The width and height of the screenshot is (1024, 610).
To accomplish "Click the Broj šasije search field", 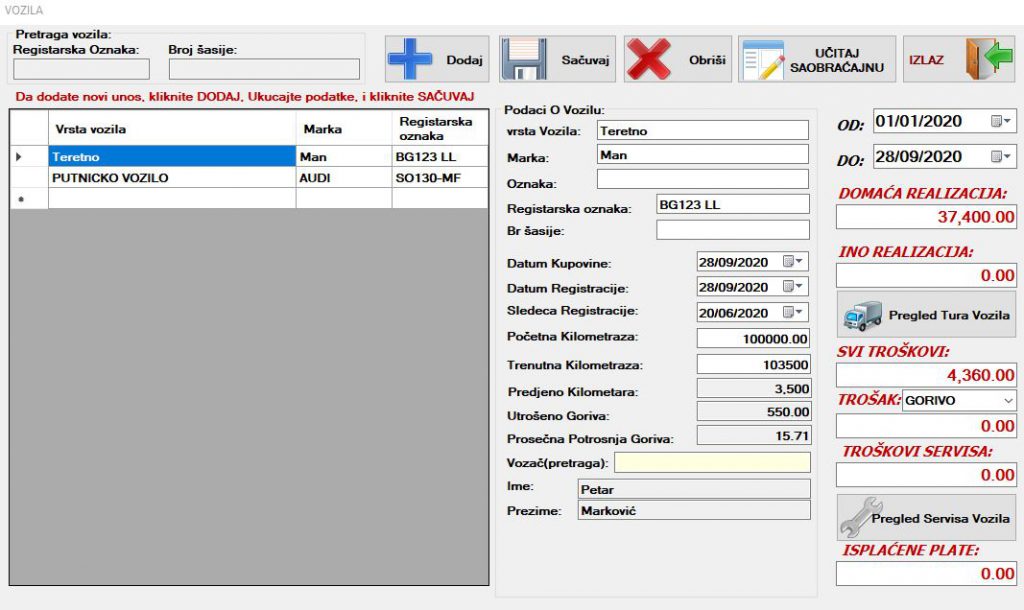I will pyautogui.click(x=264, y=69).
